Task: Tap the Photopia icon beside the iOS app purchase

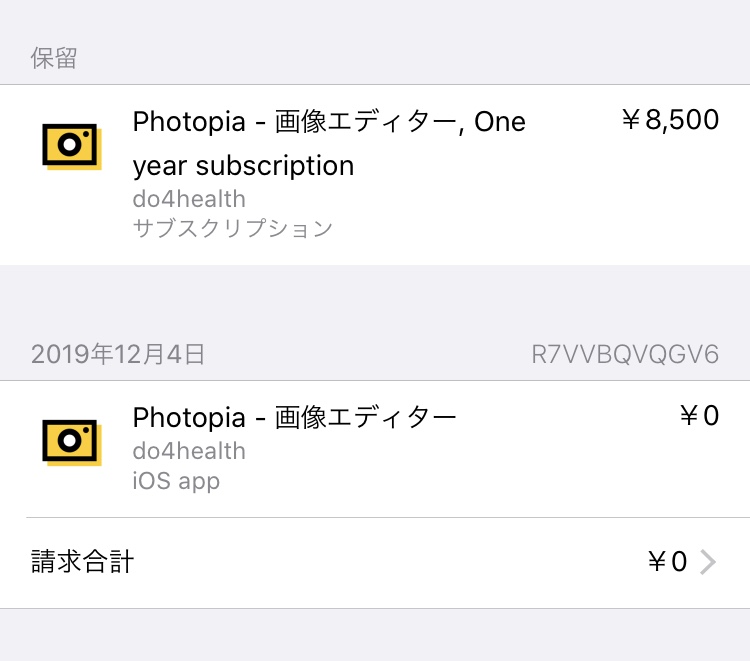Action: click(x=73, y=441)
